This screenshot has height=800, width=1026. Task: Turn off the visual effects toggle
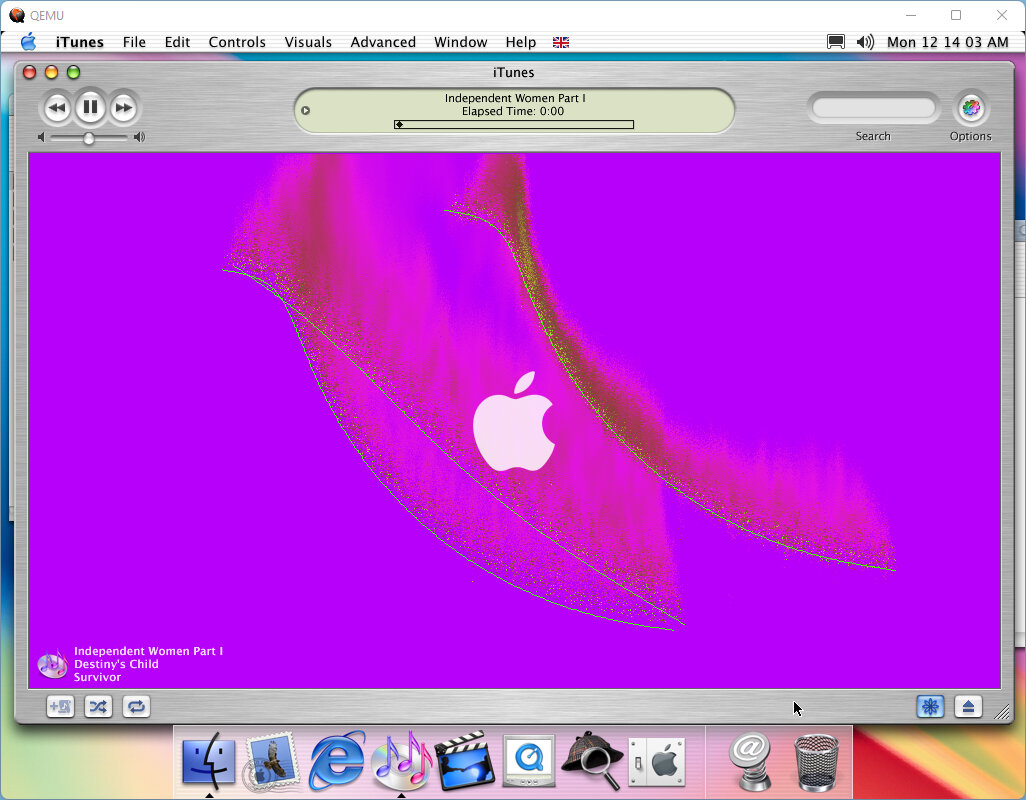pyautogui.click(x=930, y=707)
